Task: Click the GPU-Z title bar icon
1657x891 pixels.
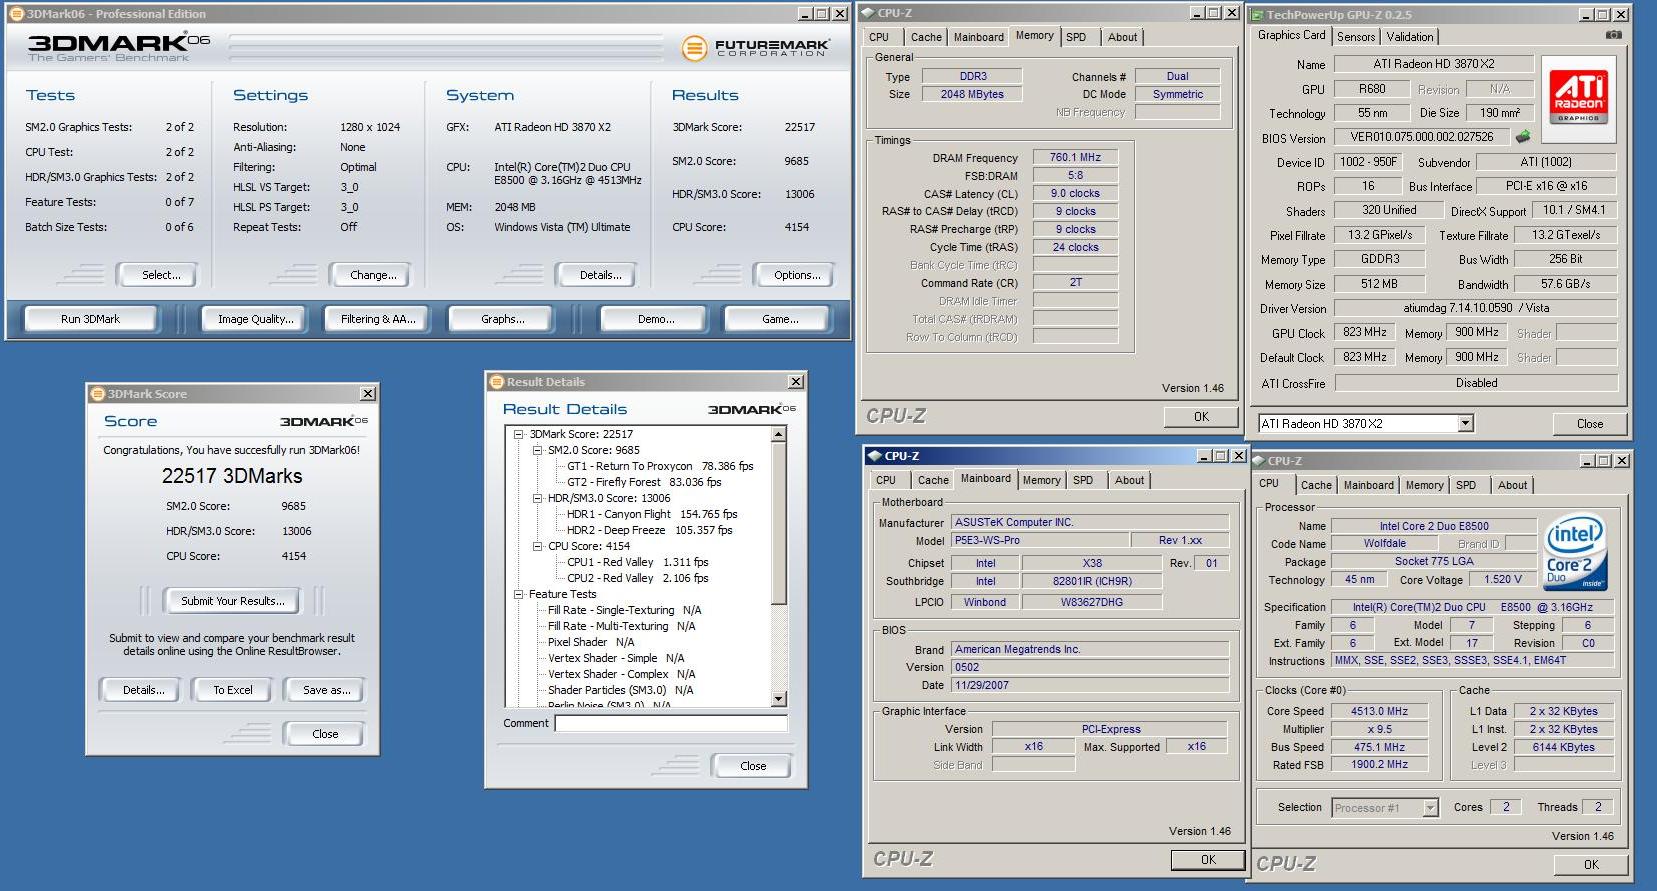Action: pos(1256,14)
